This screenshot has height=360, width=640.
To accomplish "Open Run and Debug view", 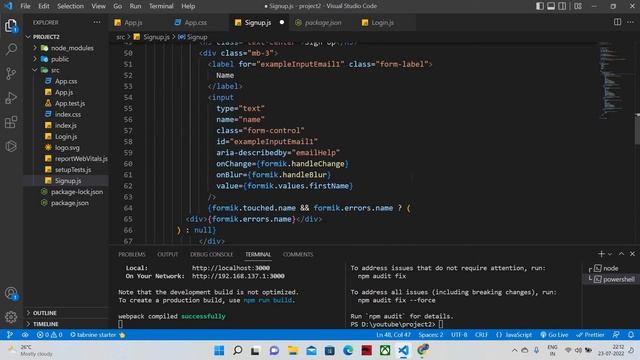I will pyautogui.click(x=11, y=98).
